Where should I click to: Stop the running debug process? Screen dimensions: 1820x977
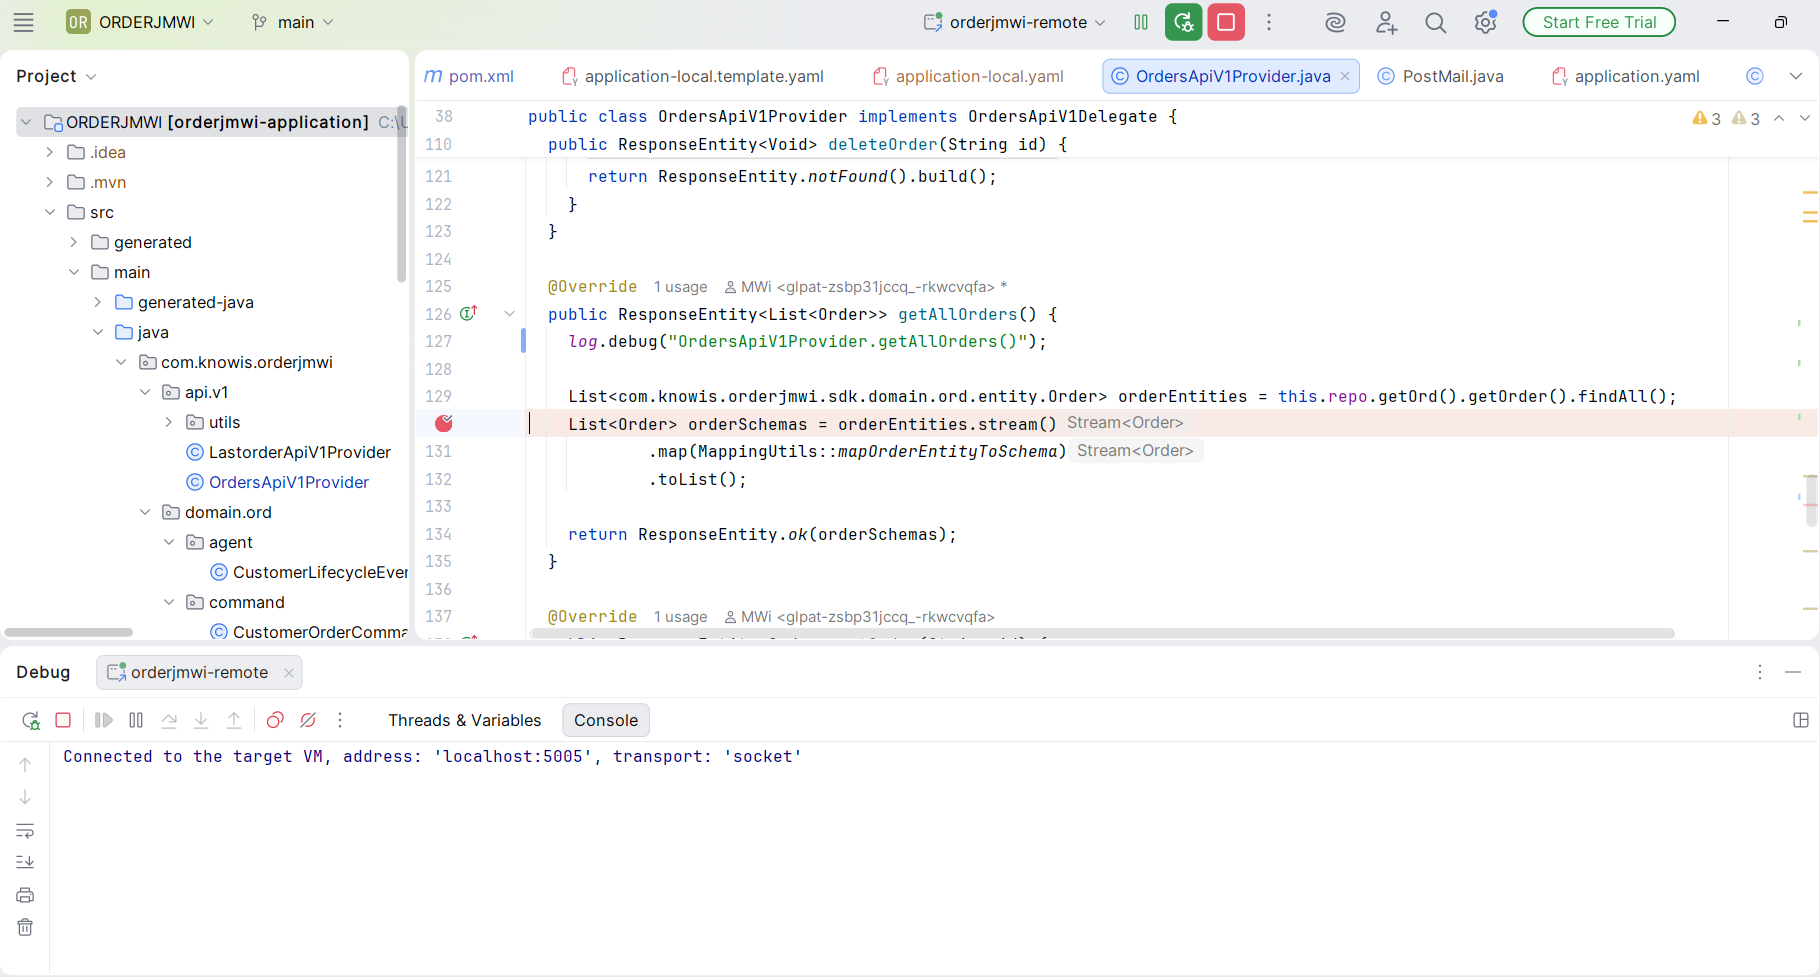click(x=63, y=720)
